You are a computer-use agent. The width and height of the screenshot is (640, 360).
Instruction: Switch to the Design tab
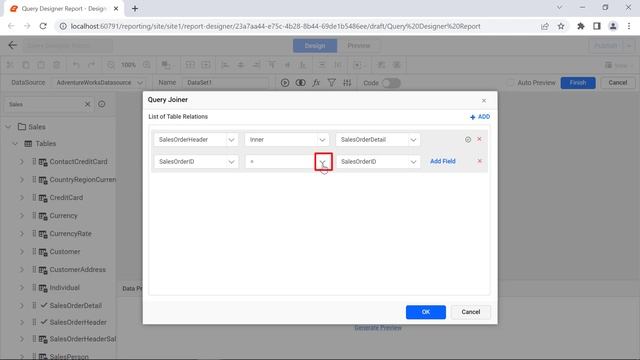click(x=315, y=46)
